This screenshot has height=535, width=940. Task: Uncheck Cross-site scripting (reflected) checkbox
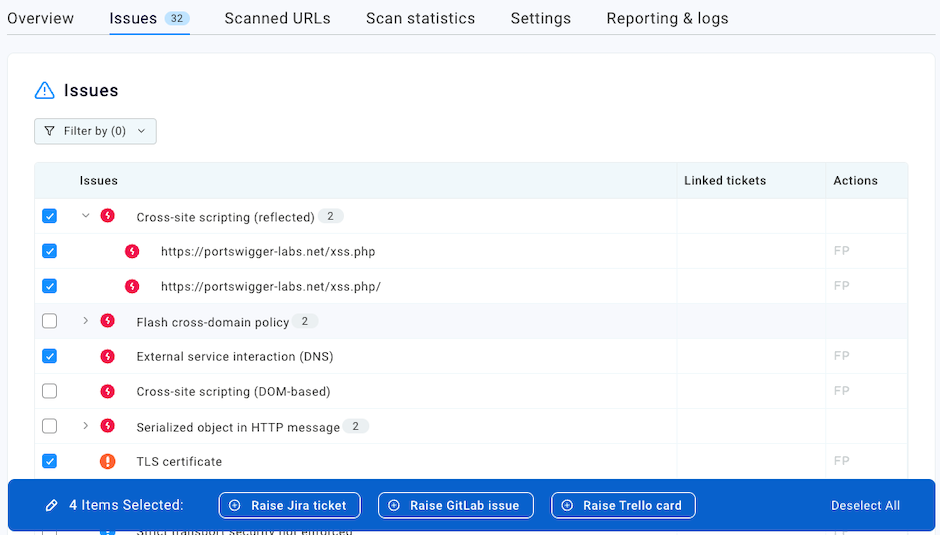click(x=50, y=216)
